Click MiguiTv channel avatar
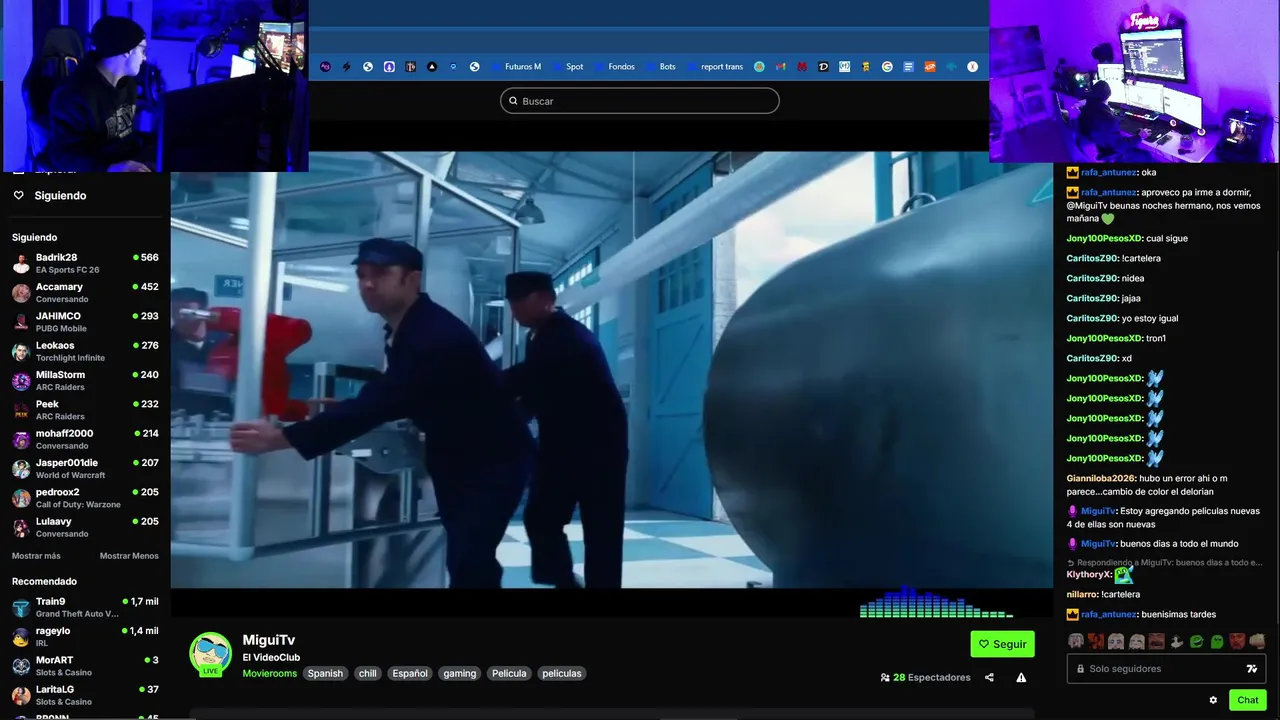 211,654
